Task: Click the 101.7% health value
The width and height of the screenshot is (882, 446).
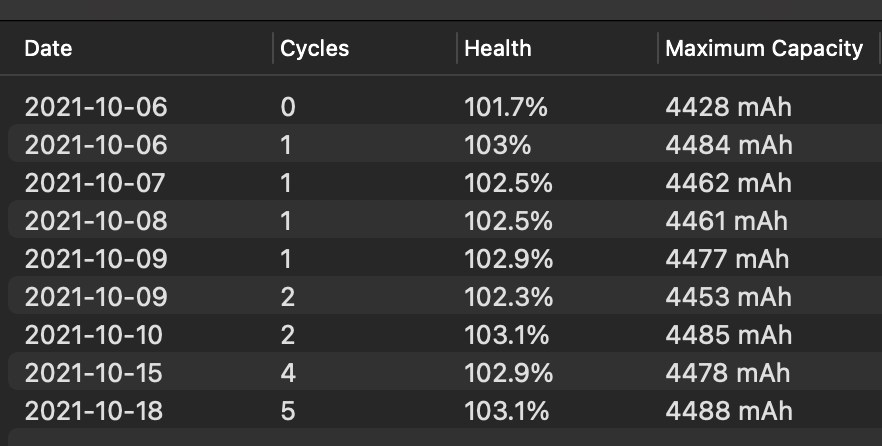Action: [506, 107]
